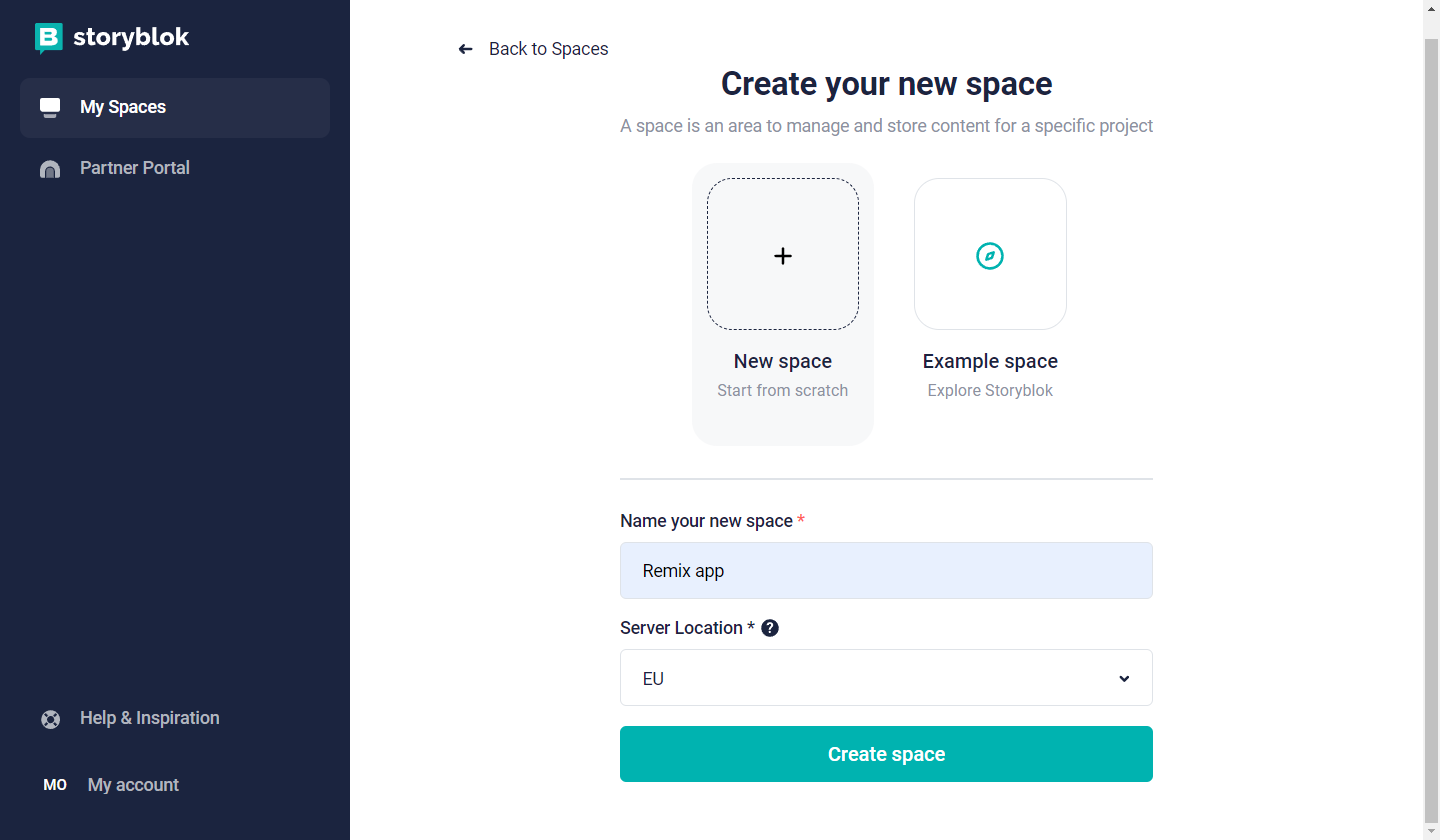
Task: Click the Help & Inspiration lifebuoy icon
Action: pos(50,719)
